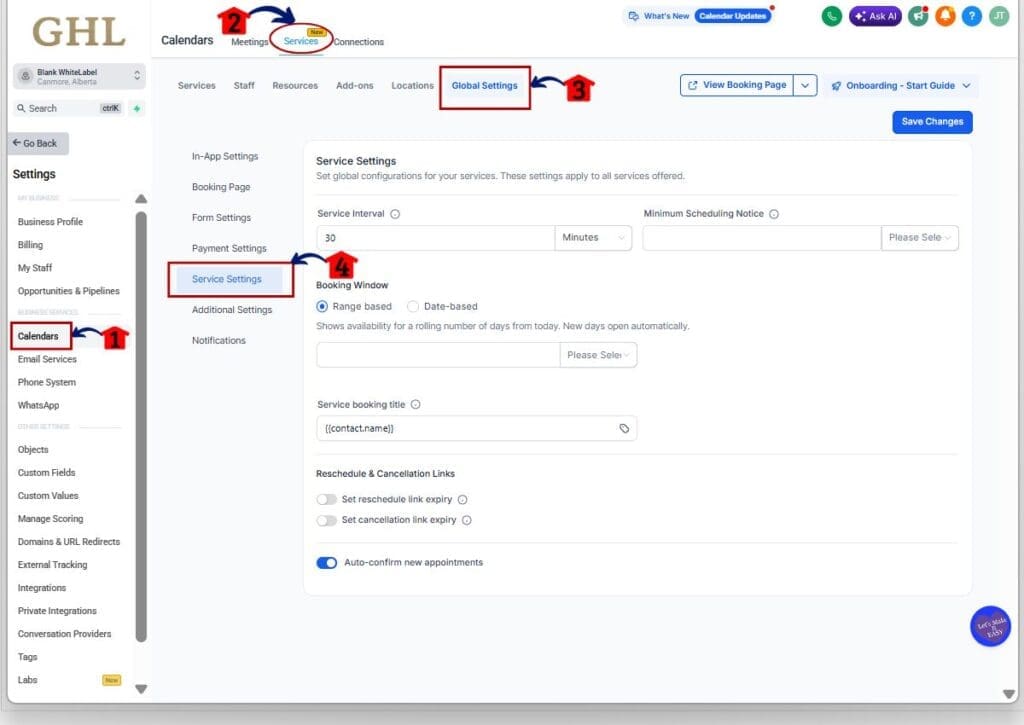Open the JT profile avatar
Screen dimensions: 1024x725
click(999, 16)
